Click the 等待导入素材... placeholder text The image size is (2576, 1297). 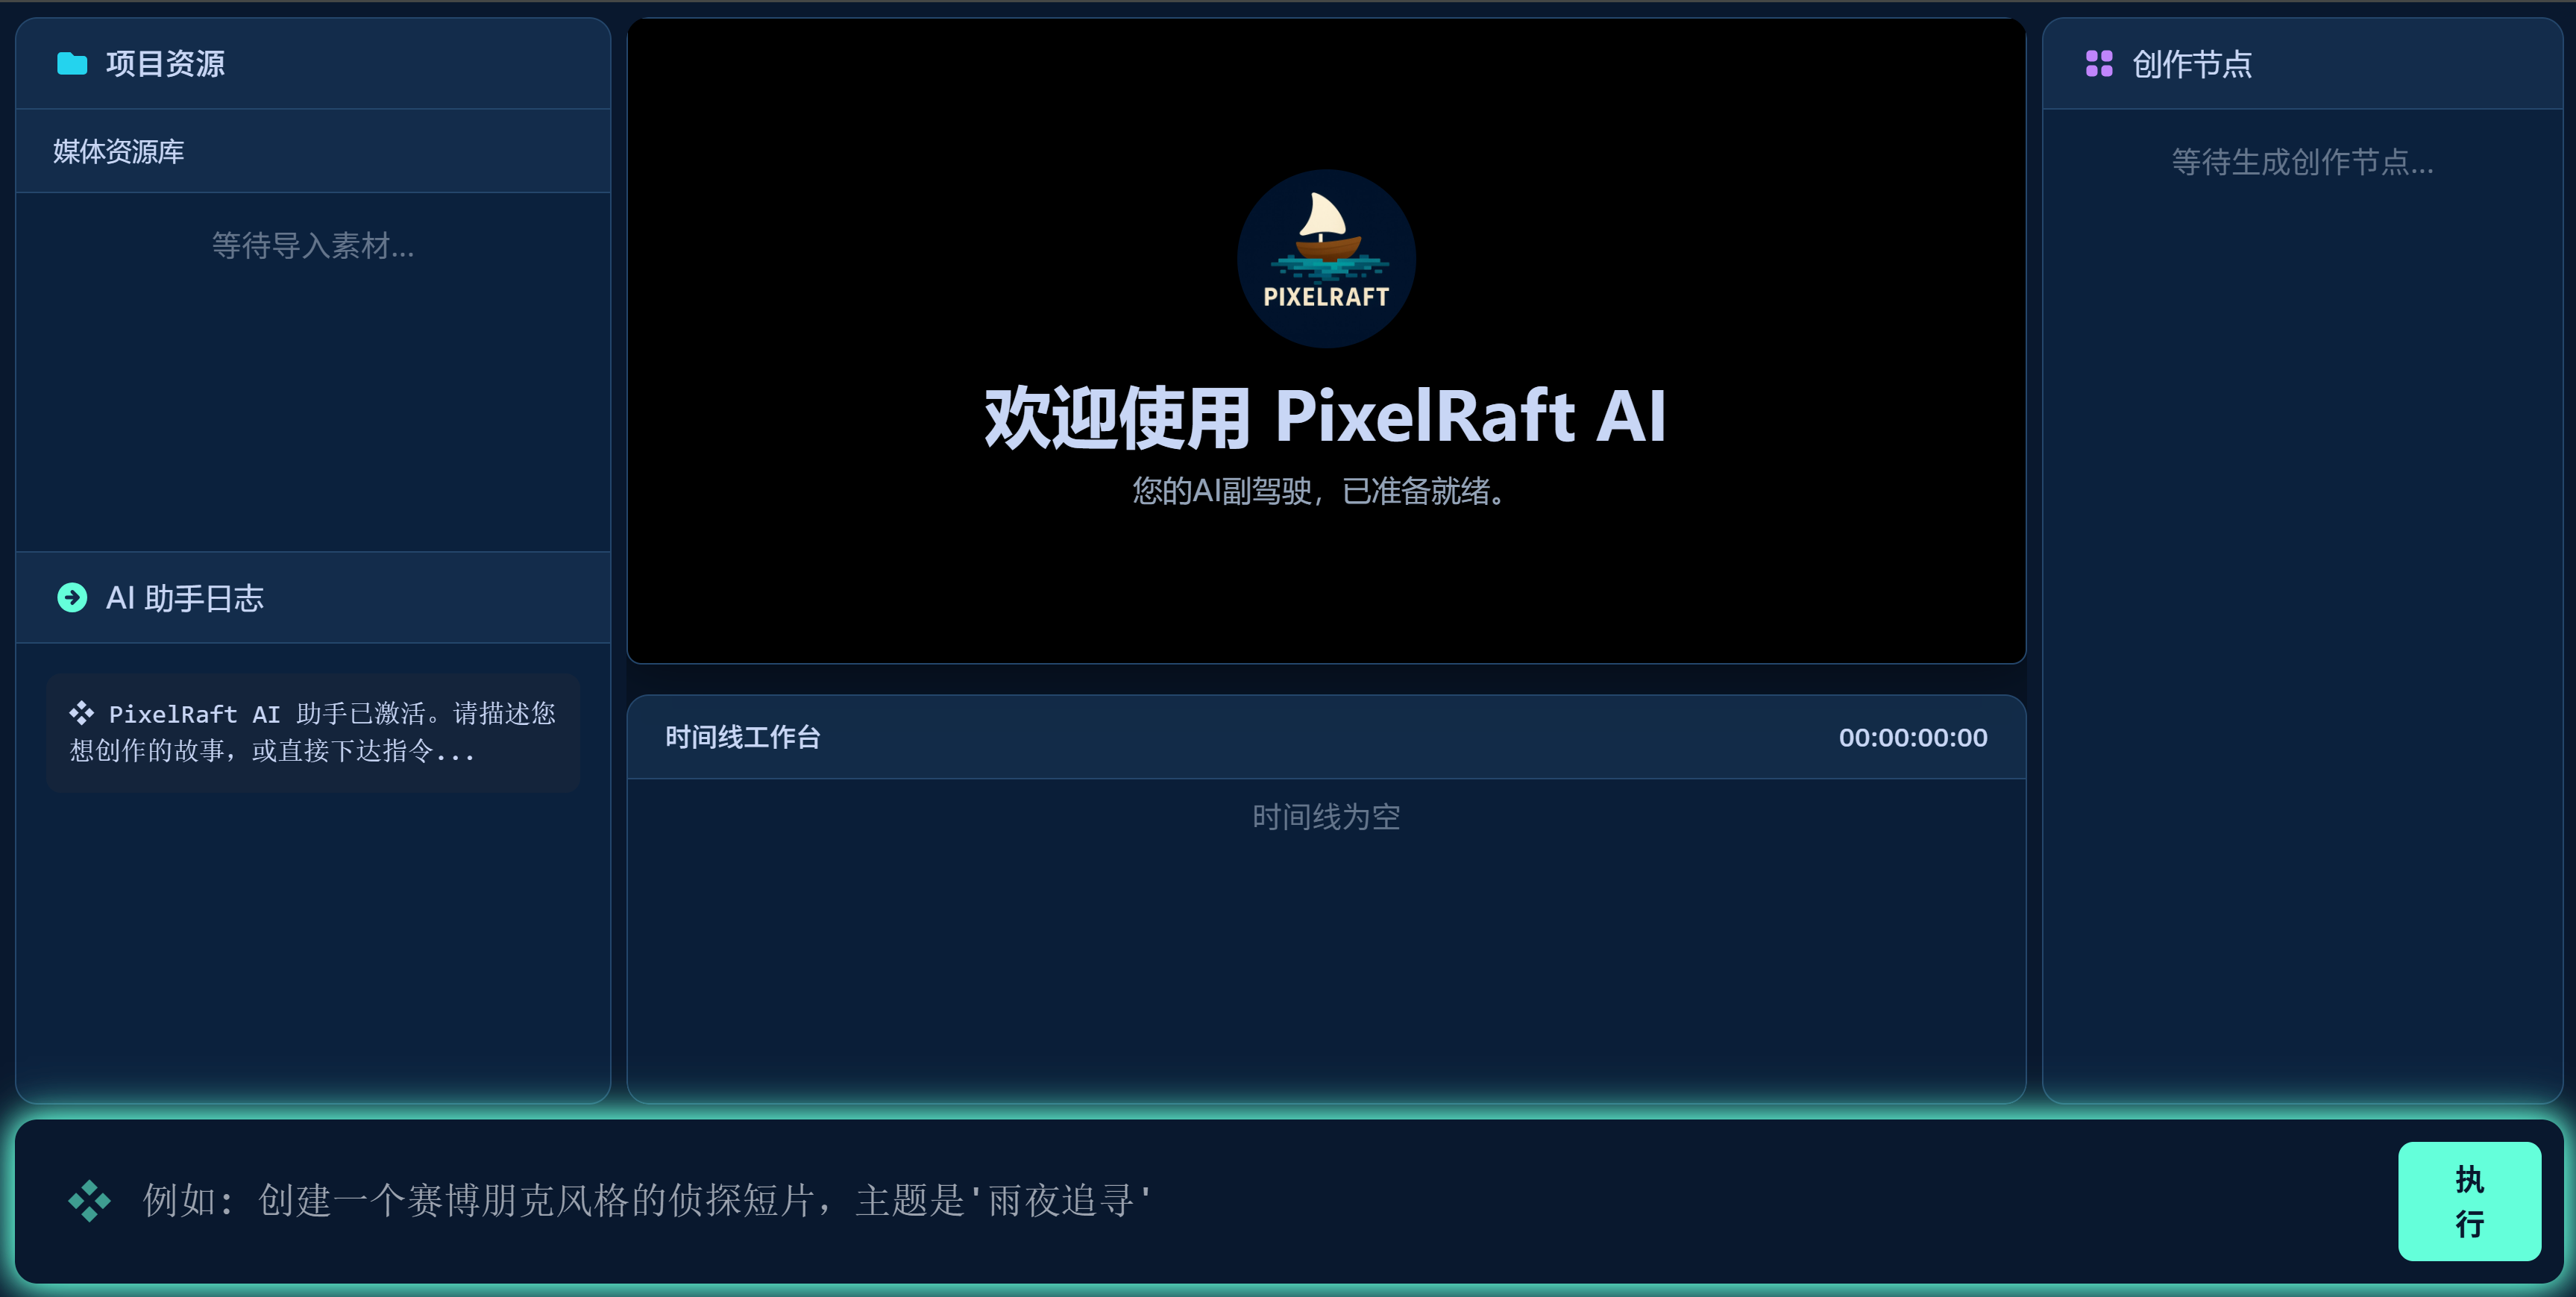(313, 245)
